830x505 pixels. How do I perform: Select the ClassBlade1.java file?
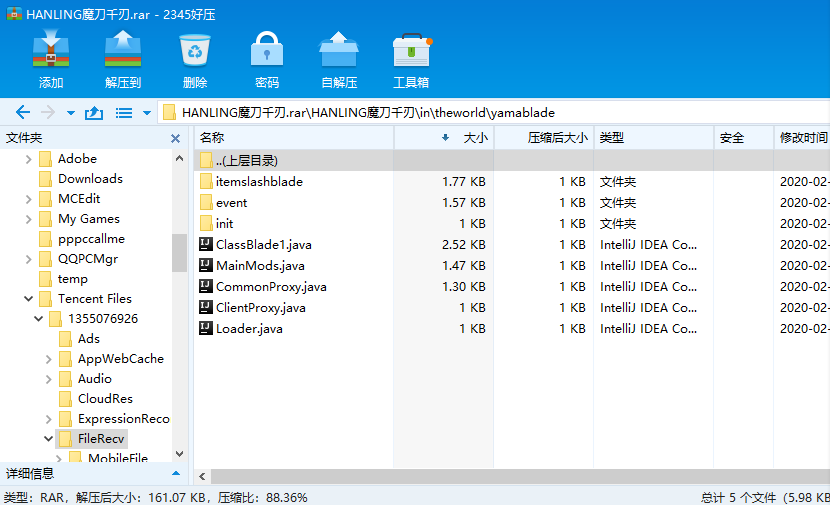[264, 245]
